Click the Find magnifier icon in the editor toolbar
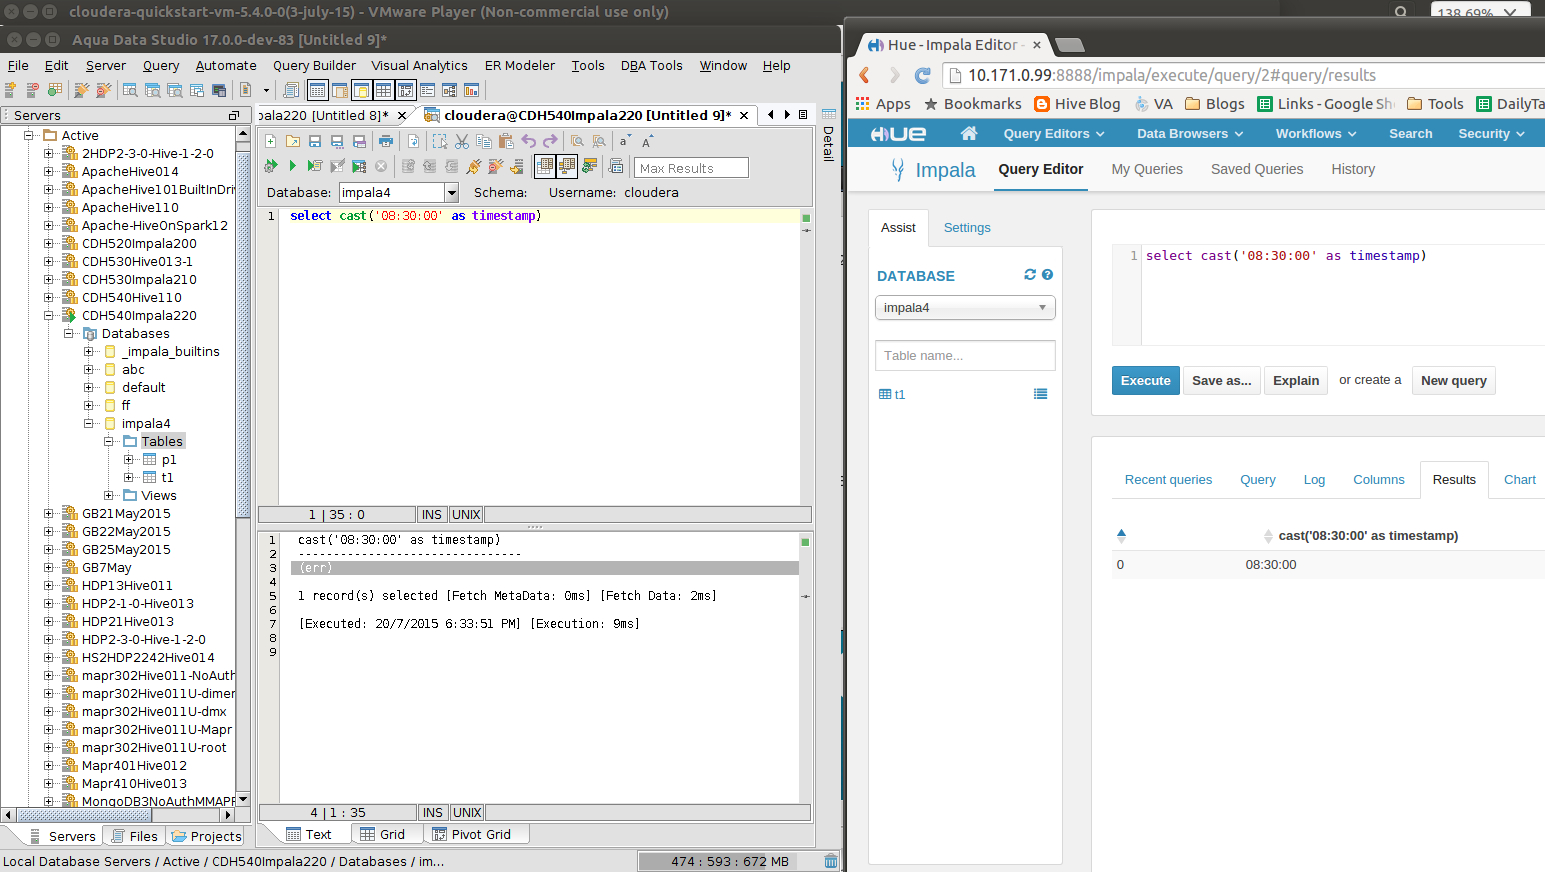The height and width of the screenshot is (872, 1545). coord(577,141)
